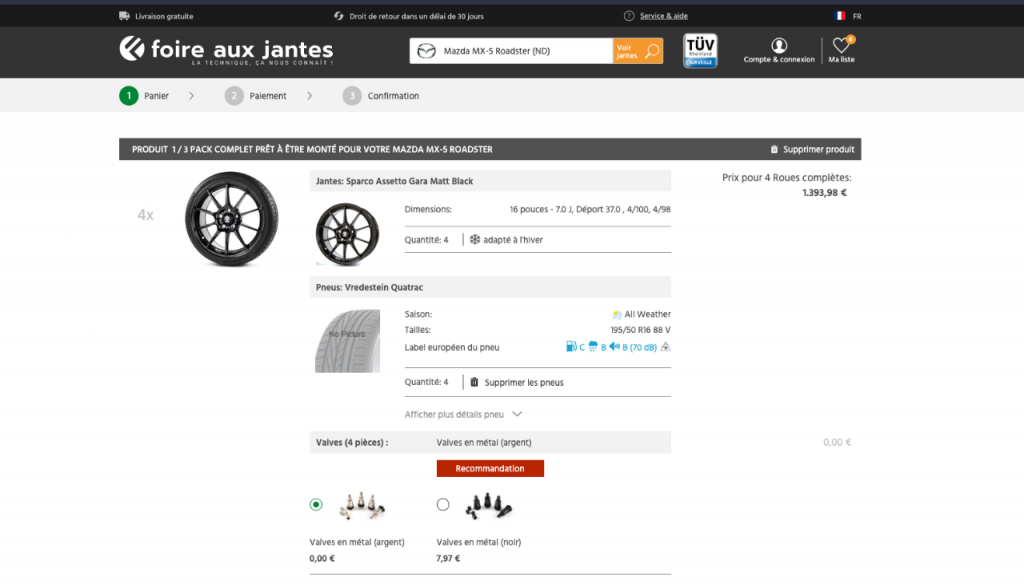
Task: Expand Afficher plus détails pneu
Action: (463, 415)
